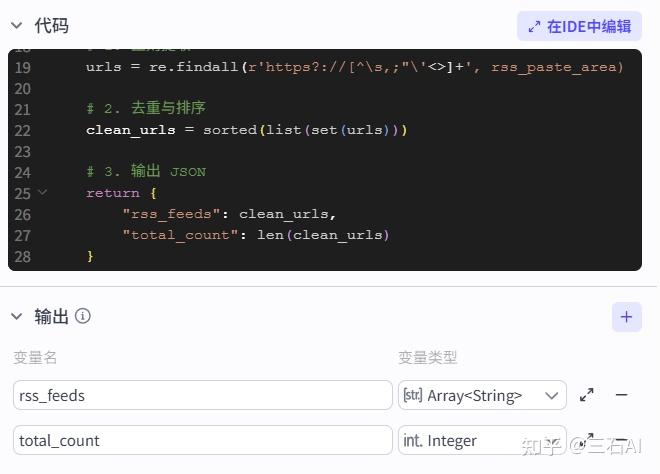660x474 pixels.
Task: Add a new output variable with plus
Action: 626,317
